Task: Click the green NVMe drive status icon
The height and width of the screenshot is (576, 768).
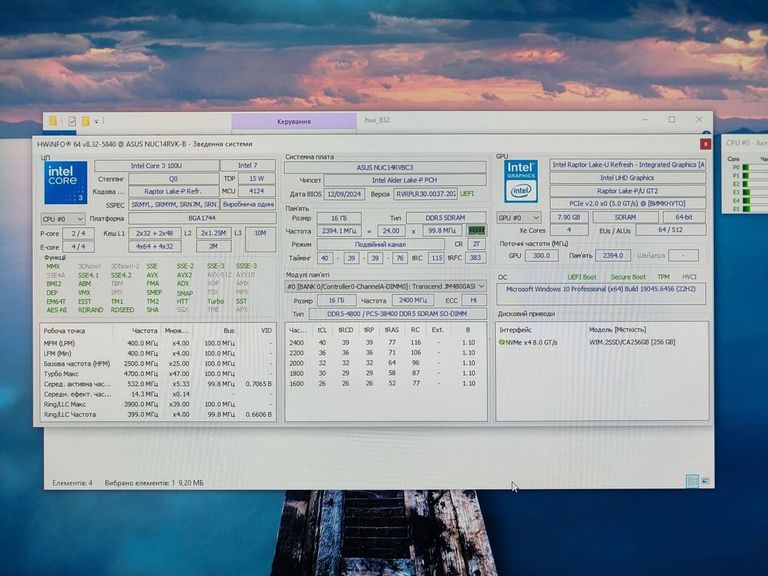Action: tap(502, 341)
